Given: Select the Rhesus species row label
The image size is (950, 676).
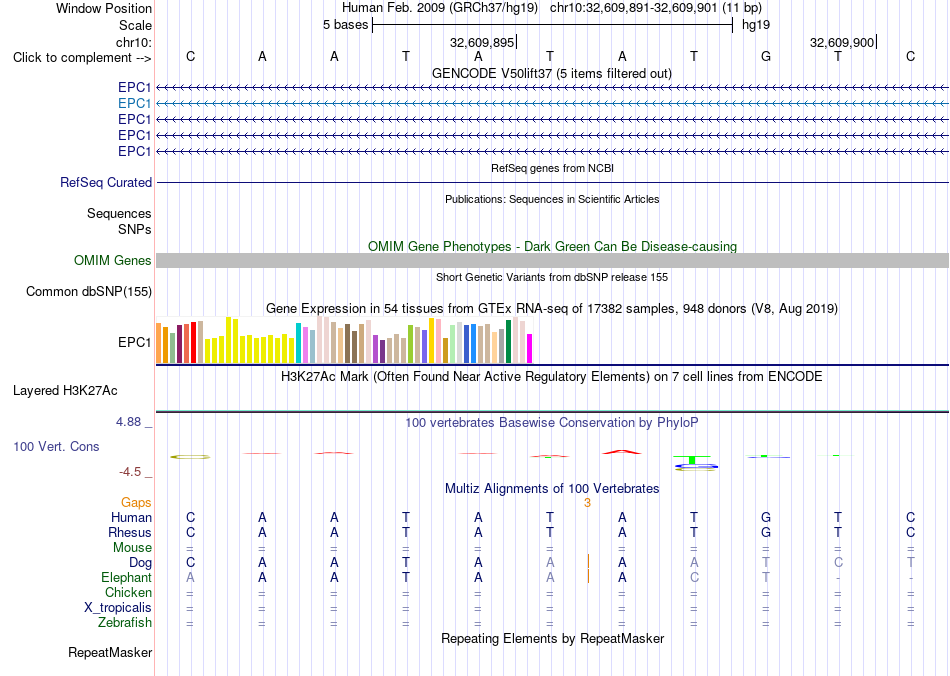Looking at the screenshot, I should pos(130,532).
